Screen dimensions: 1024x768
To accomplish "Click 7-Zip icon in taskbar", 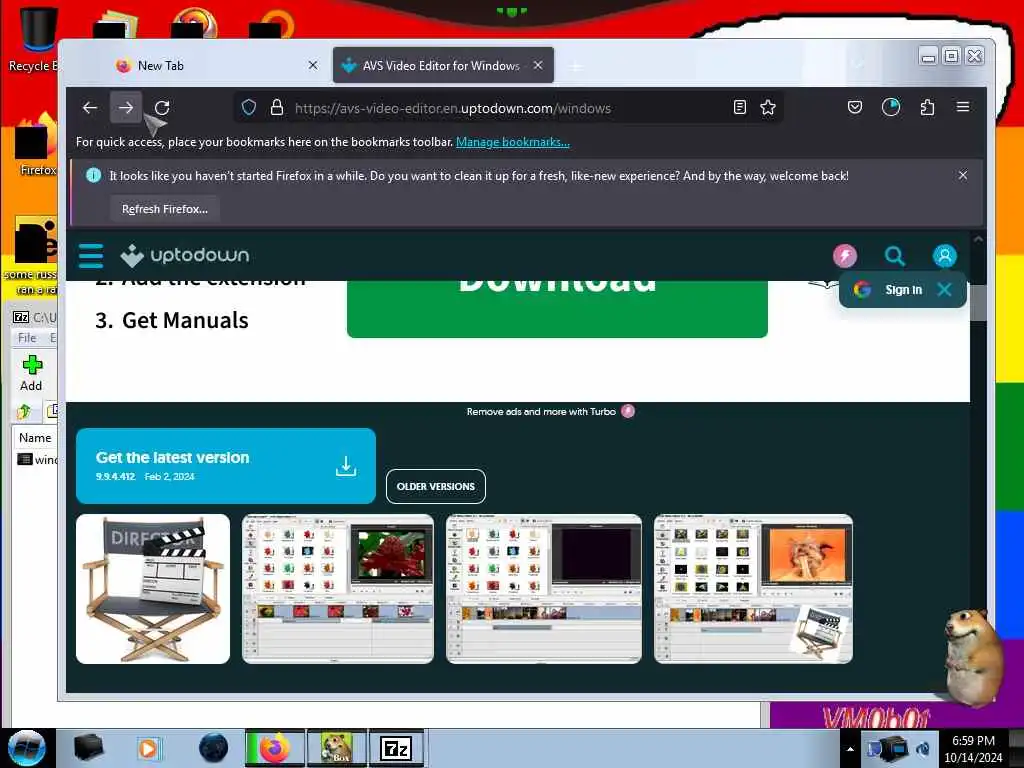I will [396, 748].
